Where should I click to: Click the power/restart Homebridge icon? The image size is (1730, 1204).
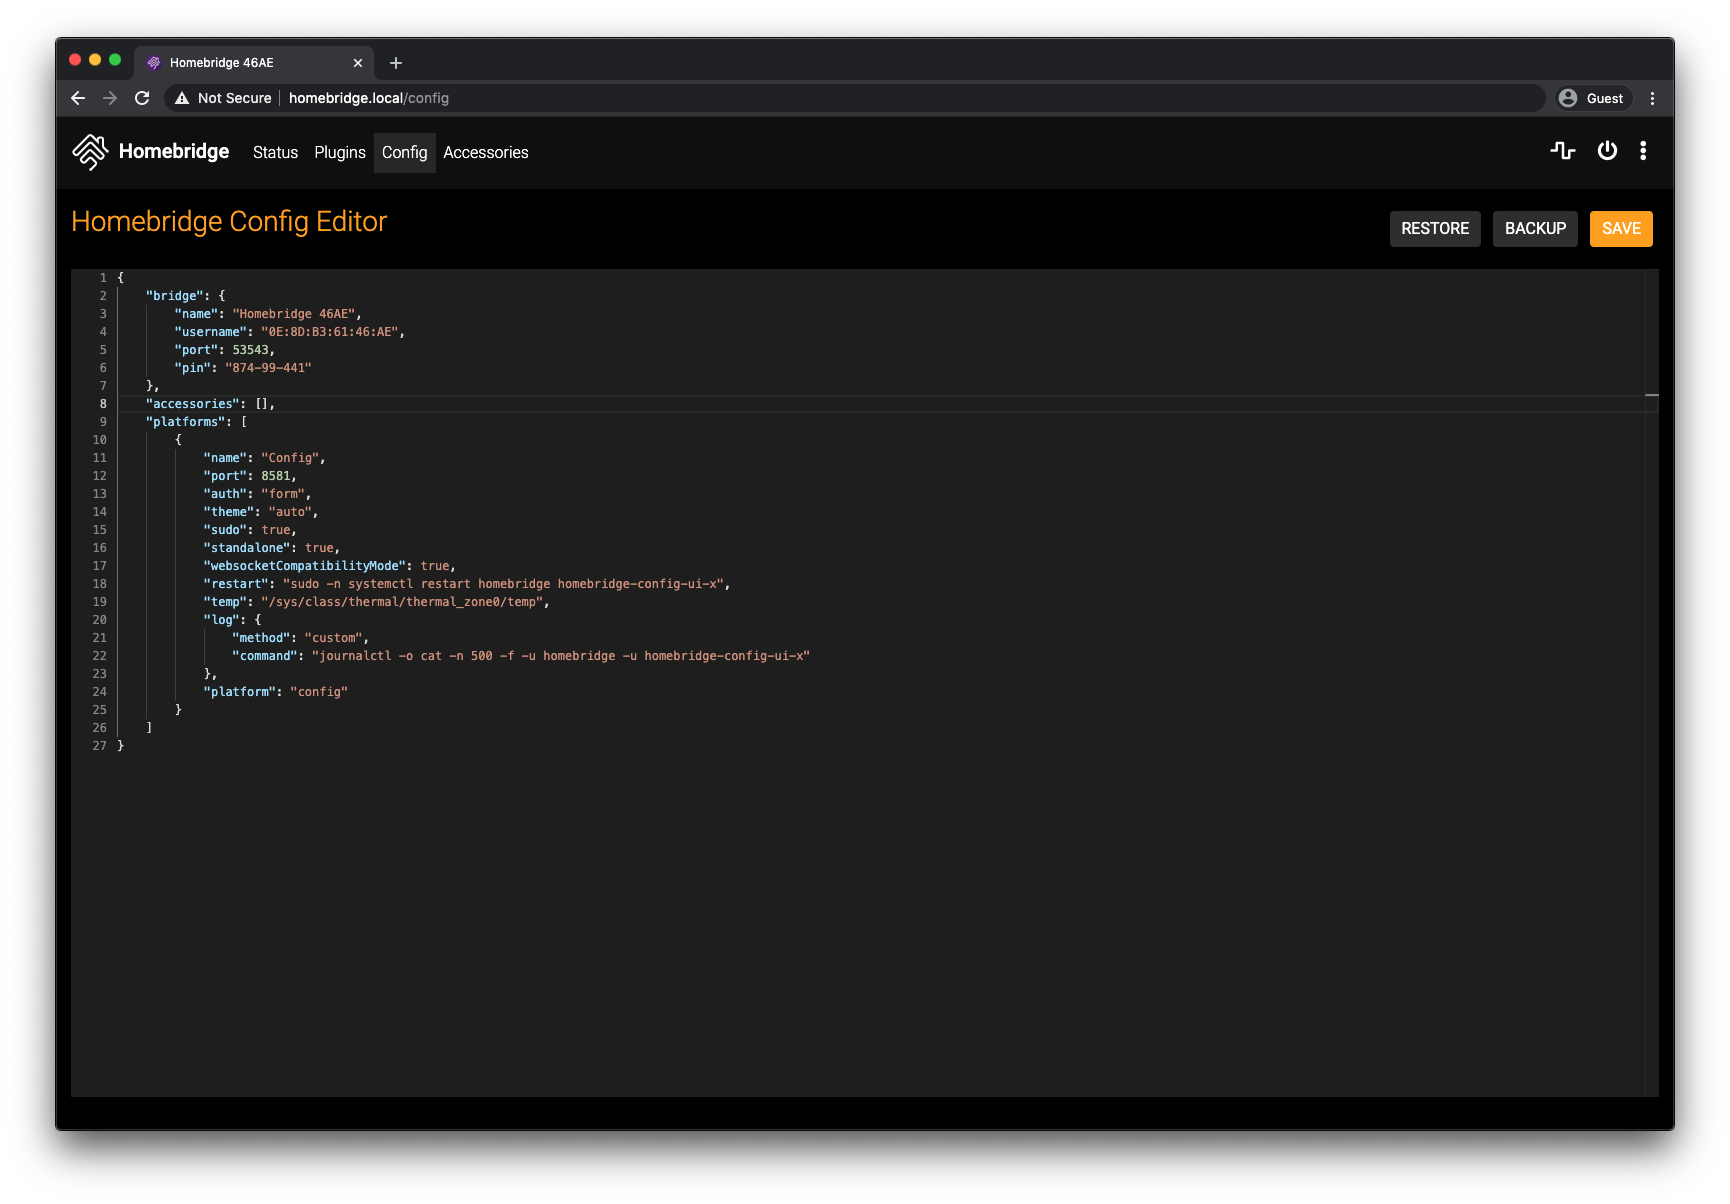1606,151
